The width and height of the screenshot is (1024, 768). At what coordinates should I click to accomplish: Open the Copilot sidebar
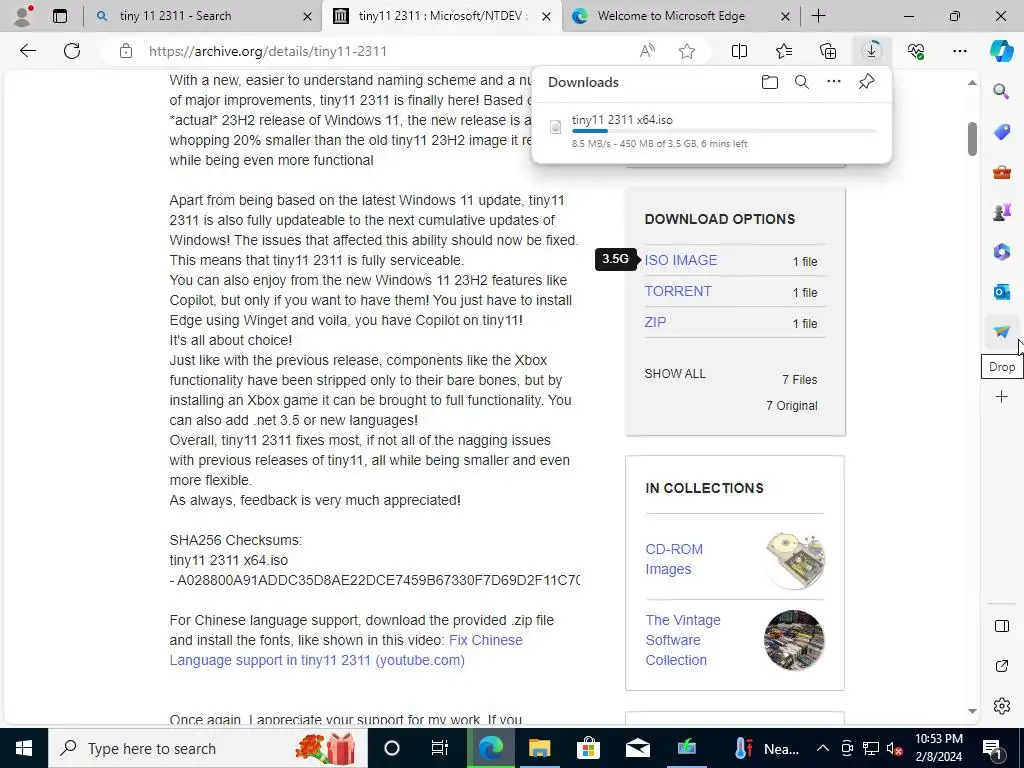(x=1001, y=51)
